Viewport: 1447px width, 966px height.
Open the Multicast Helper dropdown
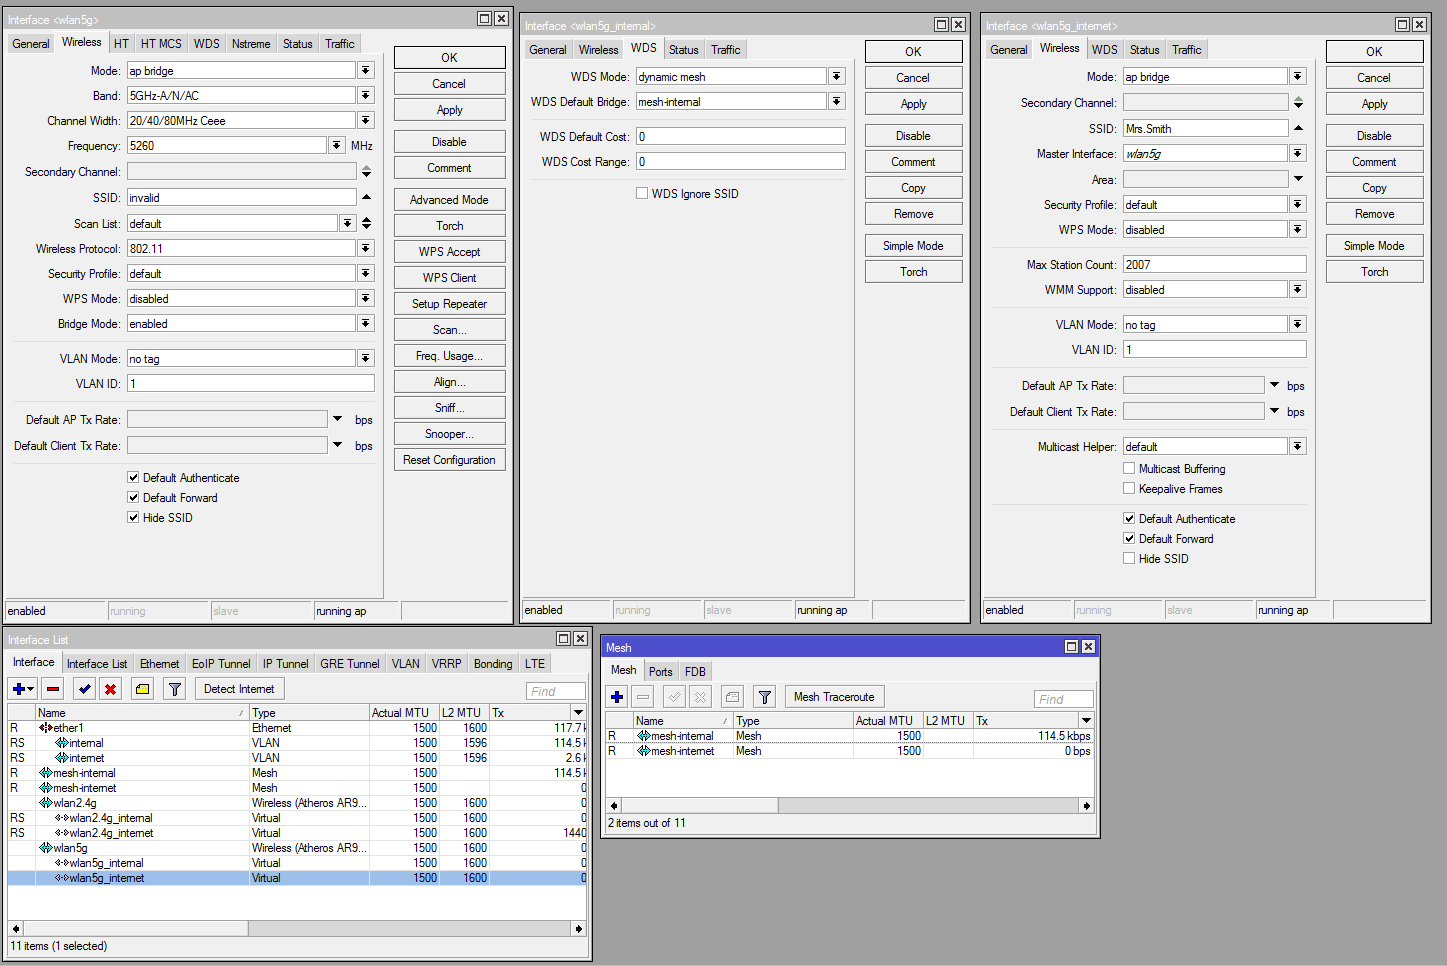[x=1297, y=445]
